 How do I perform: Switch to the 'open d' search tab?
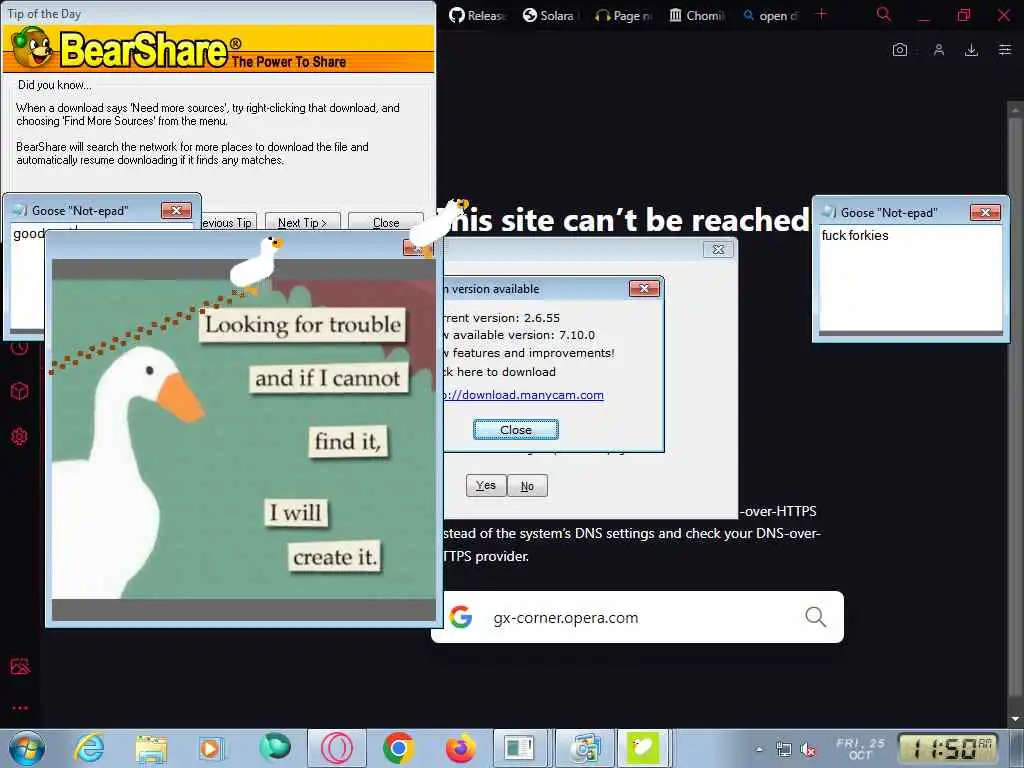[x=771, y=15]
